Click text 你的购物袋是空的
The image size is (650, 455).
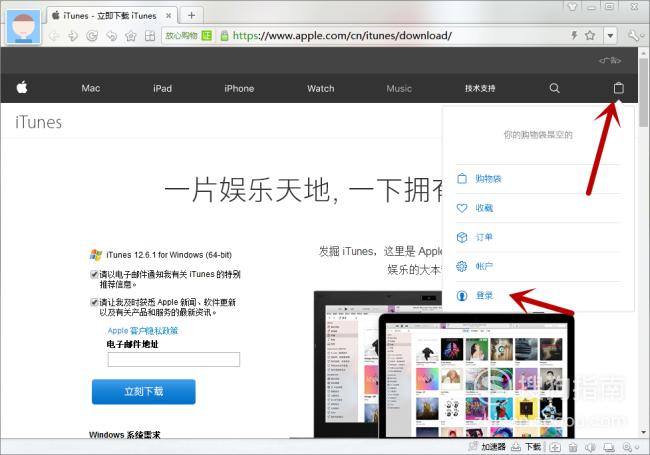coord(538,135)
